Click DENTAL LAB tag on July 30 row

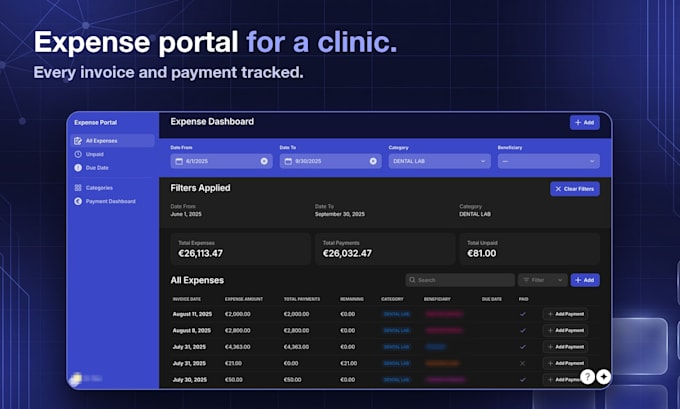pos(396,380)
